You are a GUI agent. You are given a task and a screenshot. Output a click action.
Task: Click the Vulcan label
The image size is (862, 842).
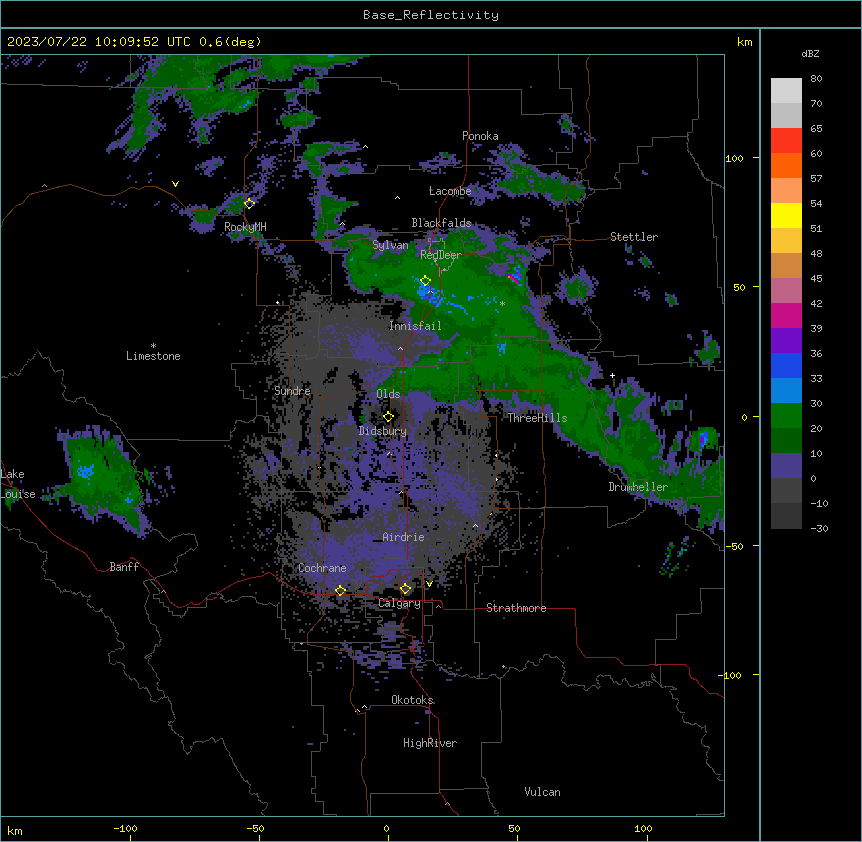542,792
